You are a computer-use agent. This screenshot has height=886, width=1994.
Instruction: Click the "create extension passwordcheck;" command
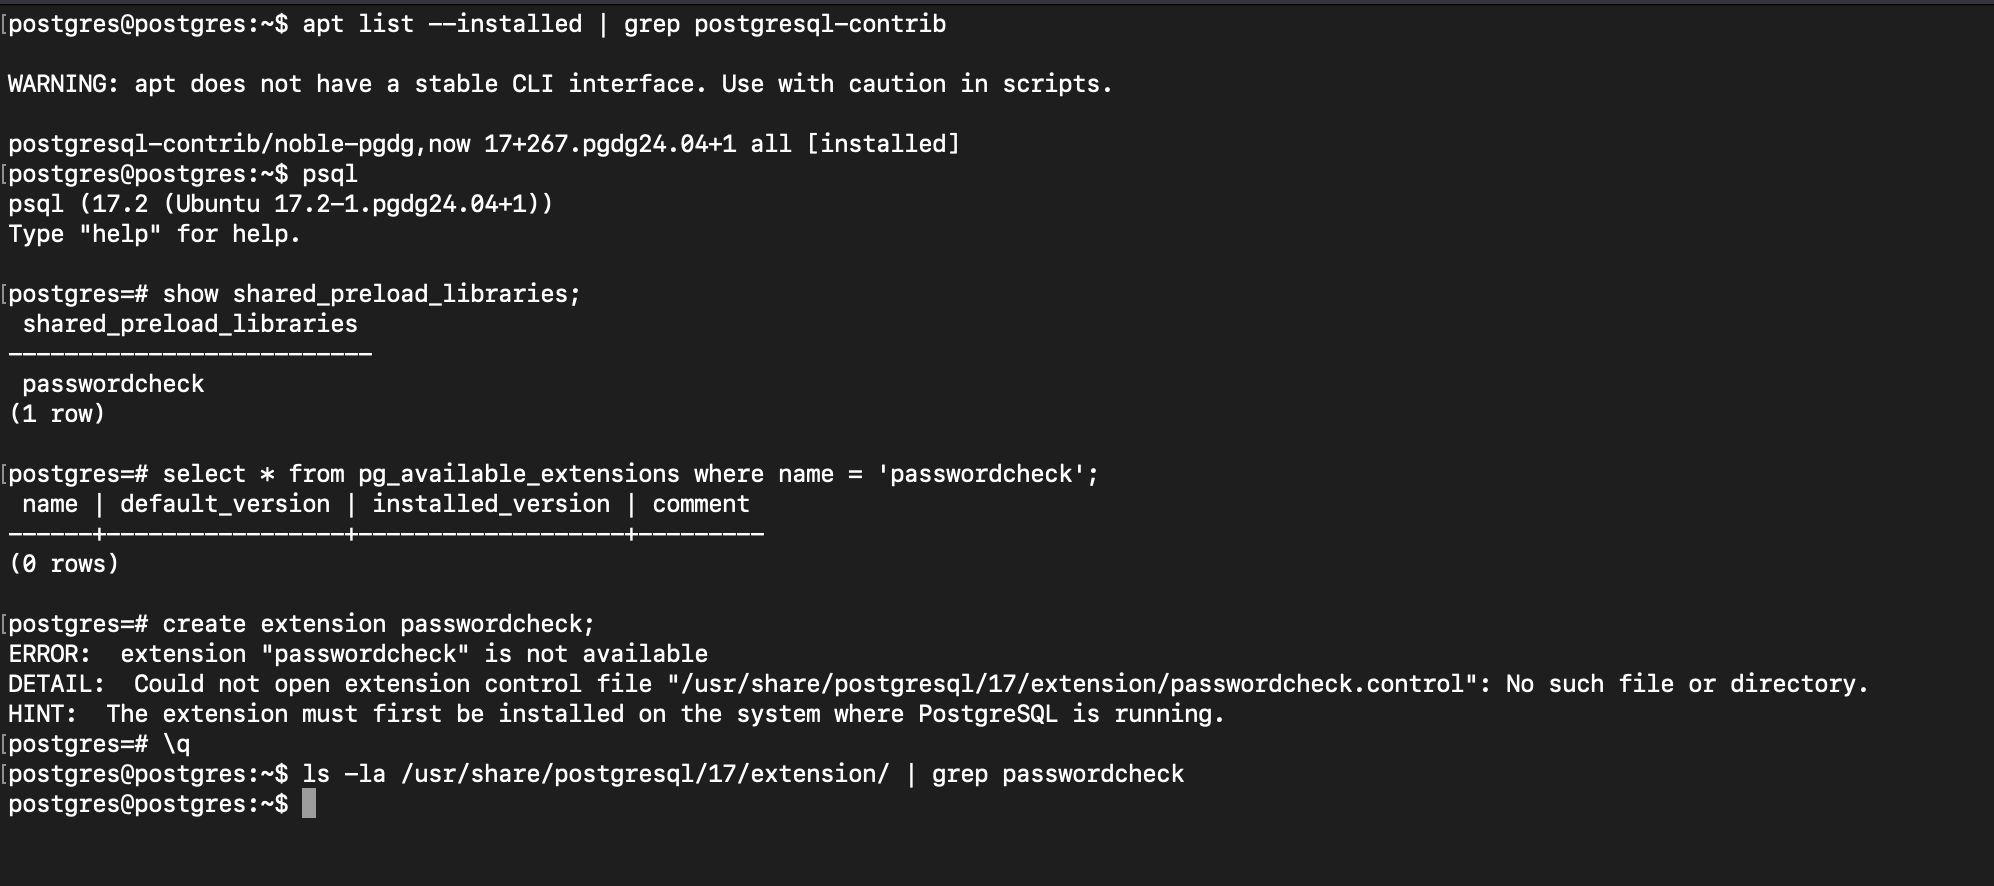(x=378, y=624)
